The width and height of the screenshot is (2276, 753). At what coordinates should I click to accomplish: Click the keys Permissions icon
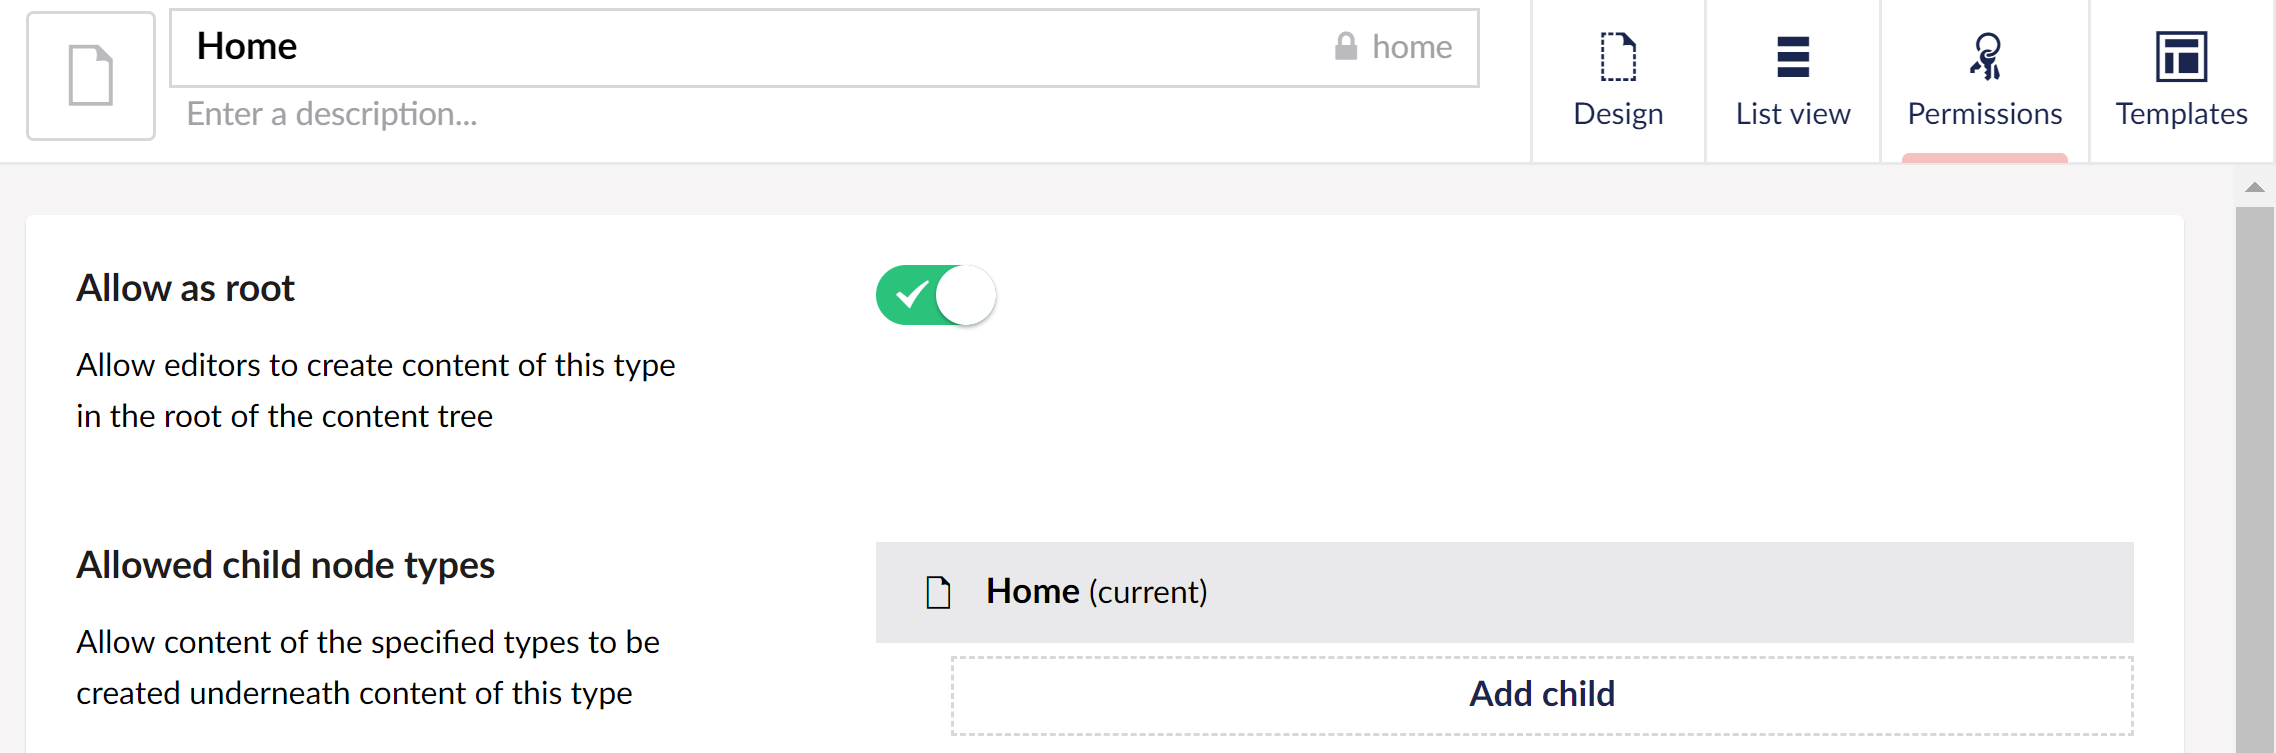pos(1985,57)
